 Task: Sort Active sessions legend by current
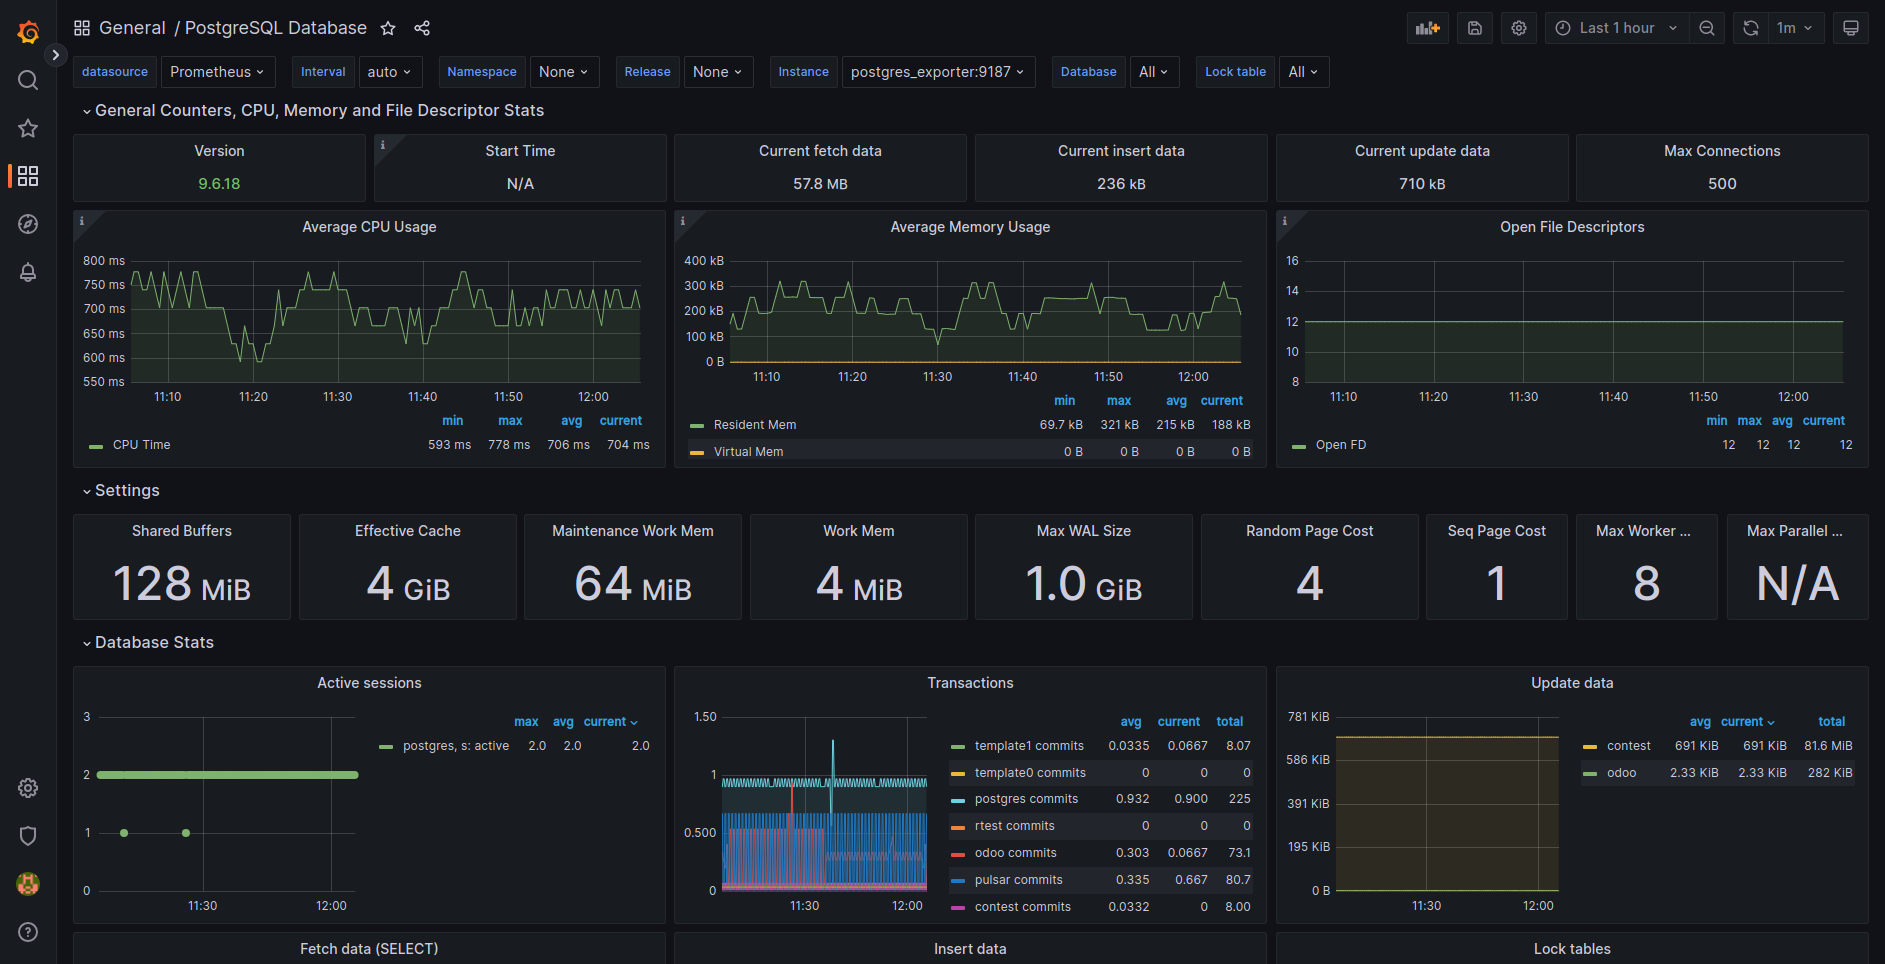[x=610, y=722]
